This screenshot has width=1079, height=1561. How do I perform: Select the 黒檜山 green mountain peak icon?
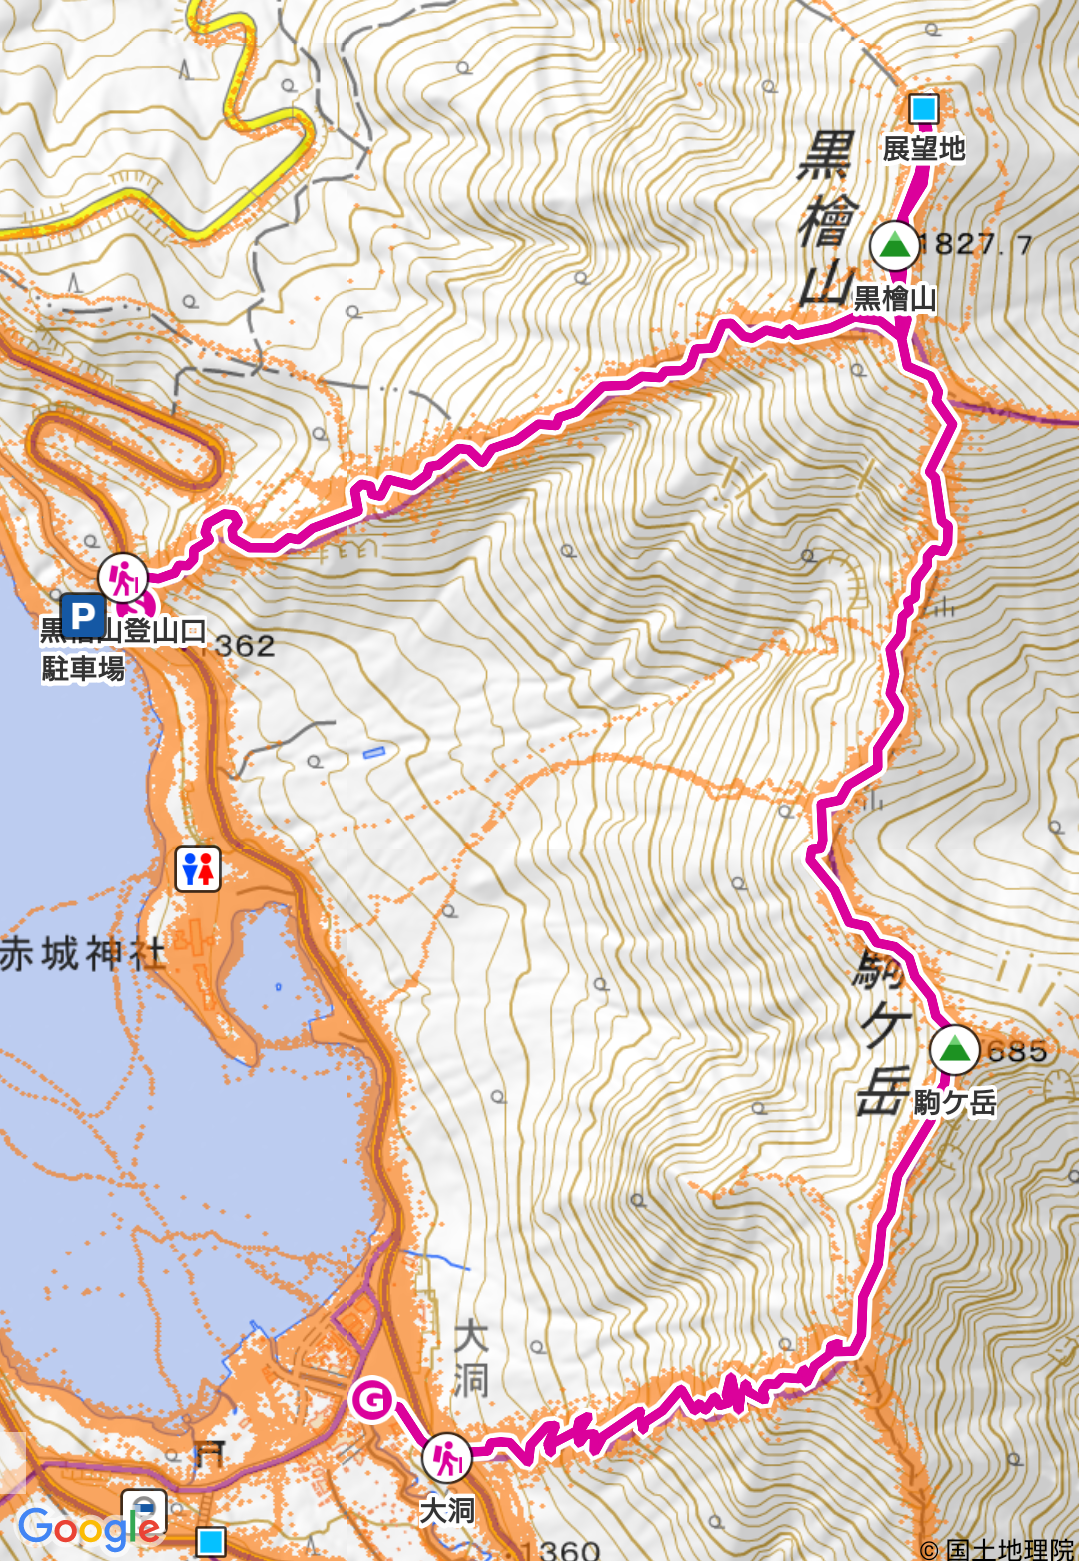[894, 245]
